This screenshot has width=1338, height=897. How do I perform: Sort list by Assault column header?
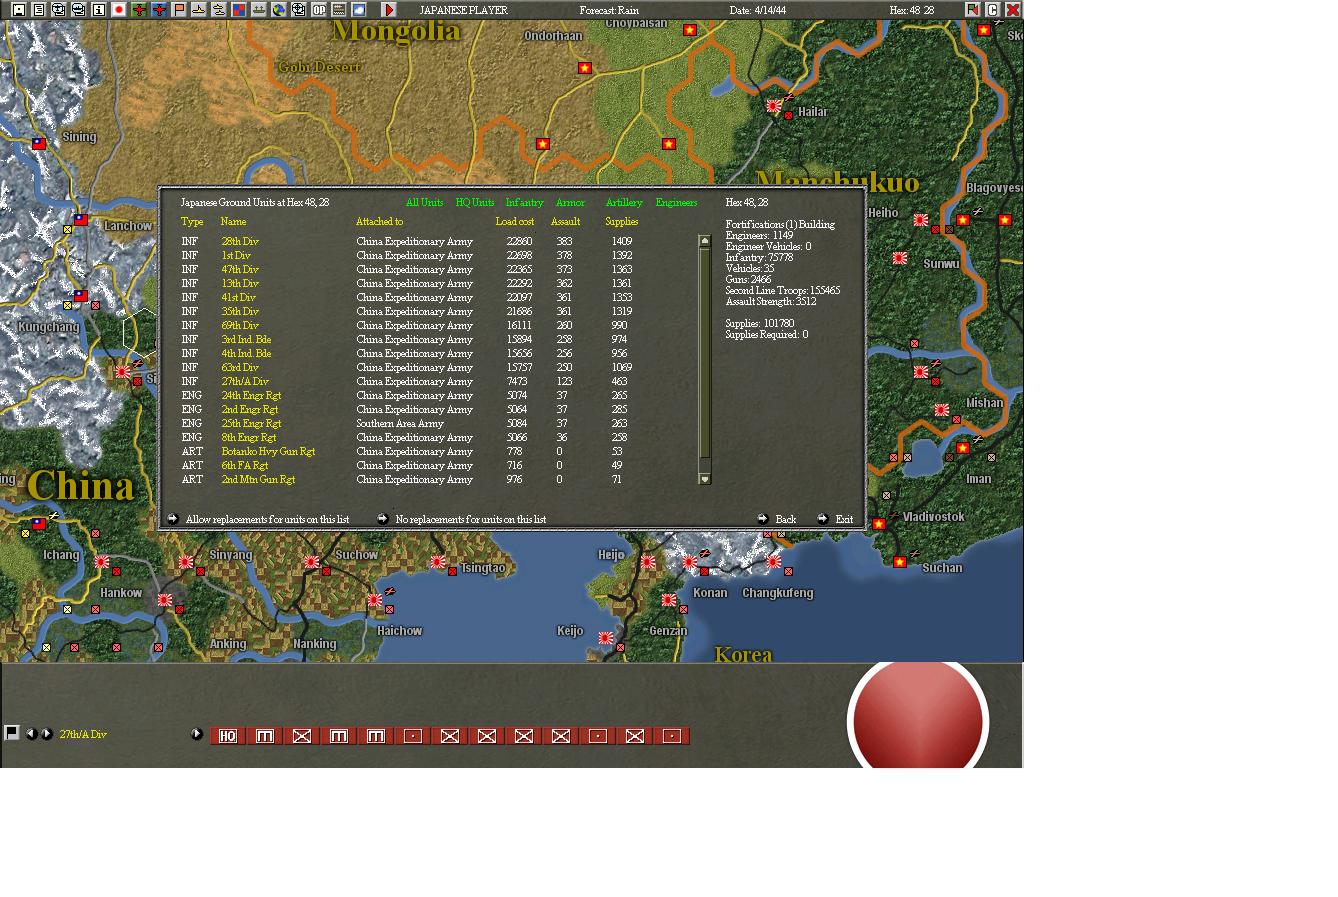click(565, 222)
